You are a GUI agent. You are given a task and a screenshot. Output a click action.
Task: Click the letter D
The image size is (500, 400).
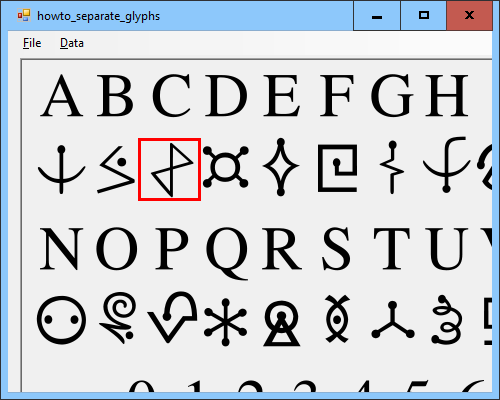tap(226, 96)
